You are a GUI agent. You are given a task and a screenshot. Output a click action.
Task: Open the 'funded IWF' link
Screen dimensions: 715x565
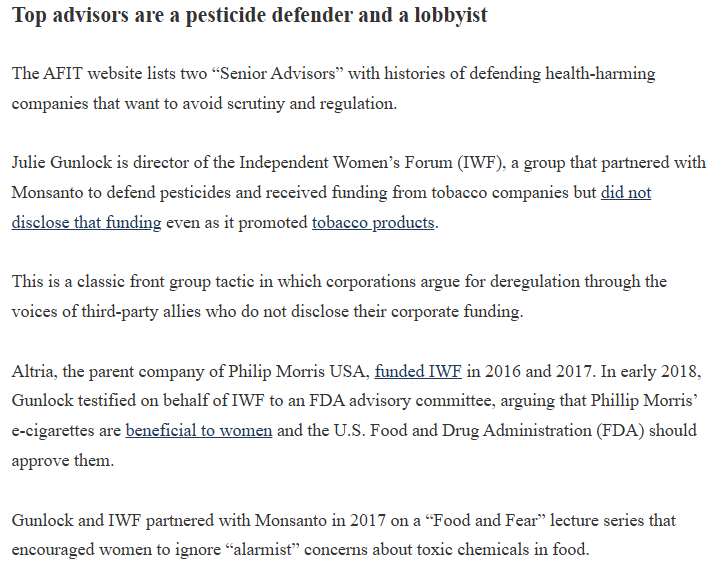pyautogui.click(x=417, y=372)
